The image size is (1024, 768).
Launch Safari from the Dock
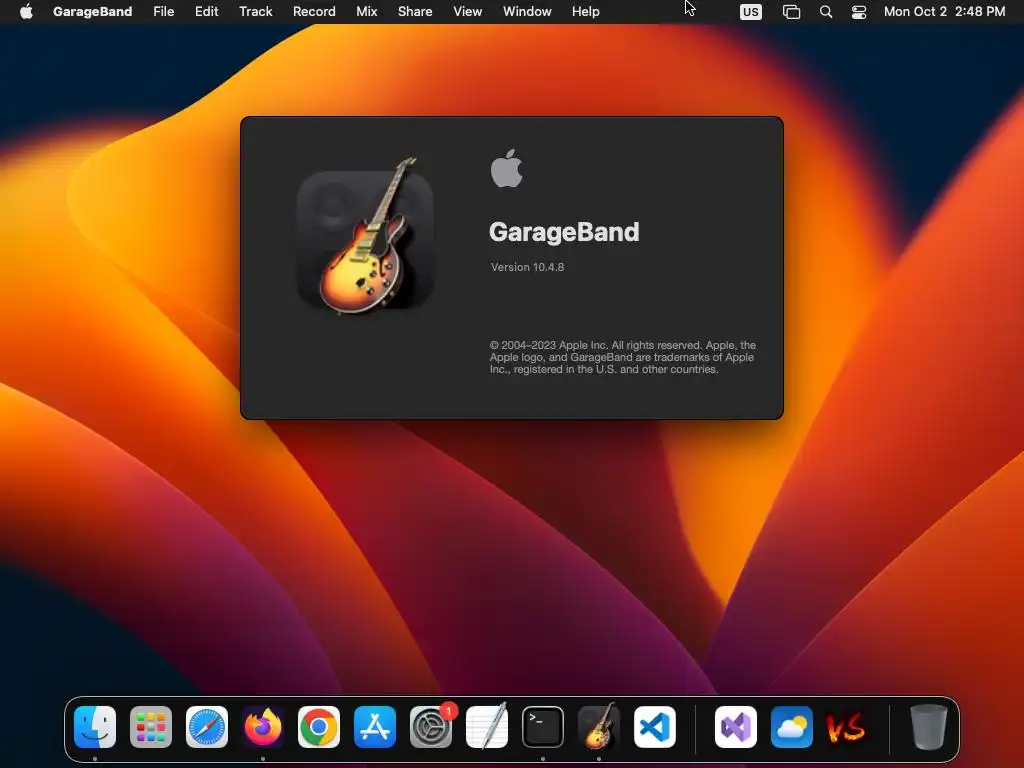point(207,726)
